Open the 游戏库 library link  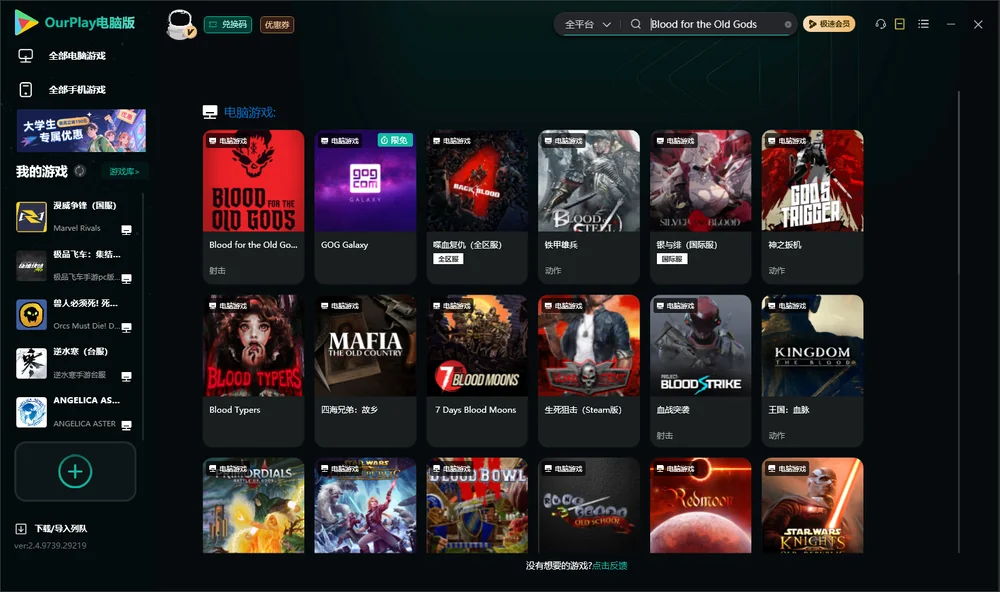124,171
